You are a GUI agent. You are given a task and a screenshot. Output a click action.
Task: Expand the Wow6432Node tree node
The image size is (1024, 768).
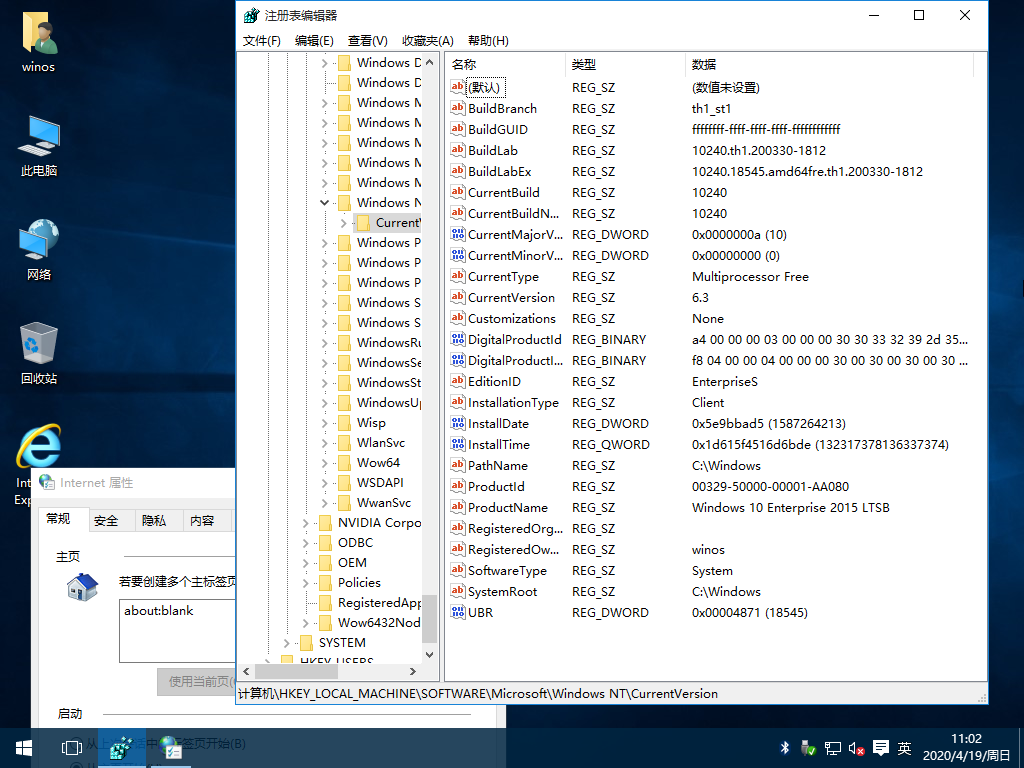coord(306,622)
